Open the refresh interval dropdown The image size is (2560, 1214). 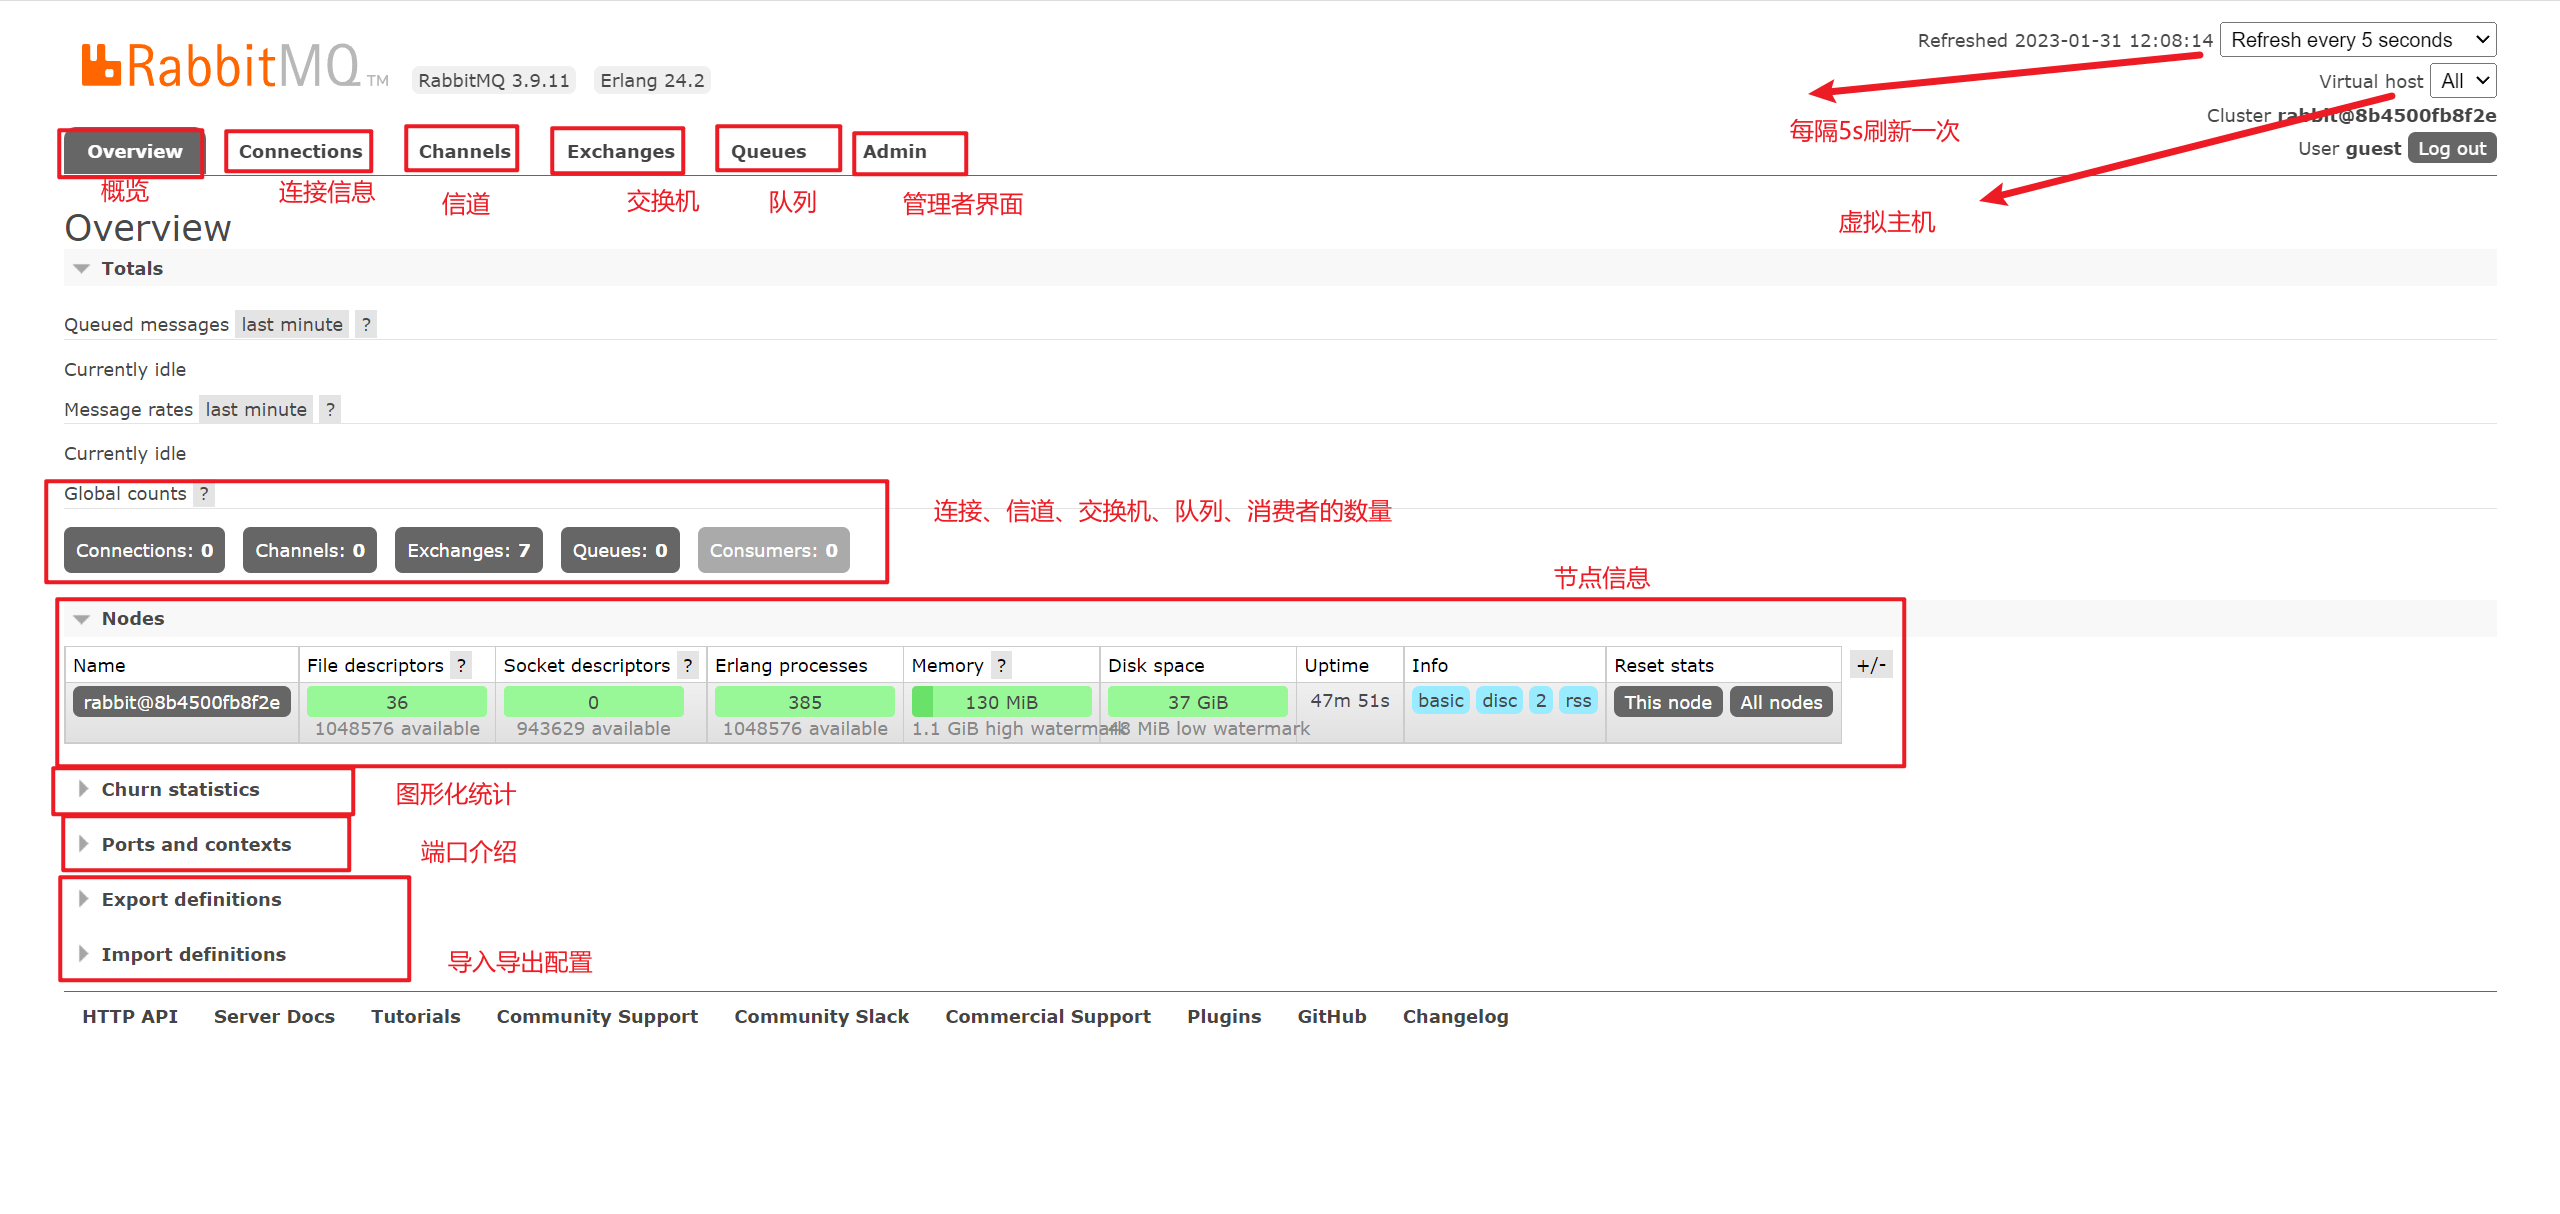point(2357,40)
